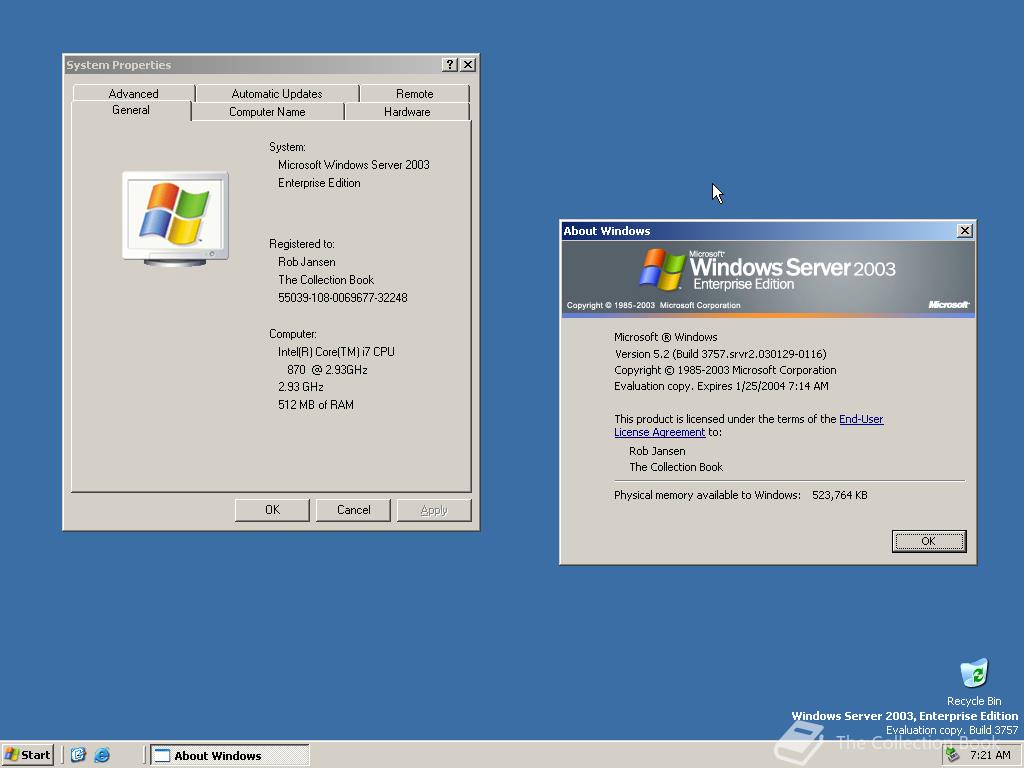Viewport: 1024px width, 768px height.
Task: Switch to the Advanced tab
Action: [x=134, y=93]
